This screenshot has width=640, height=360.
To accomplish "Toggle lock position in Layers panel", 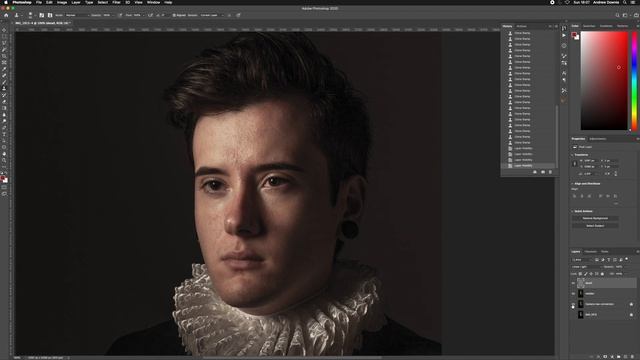I will coord(591,274).
